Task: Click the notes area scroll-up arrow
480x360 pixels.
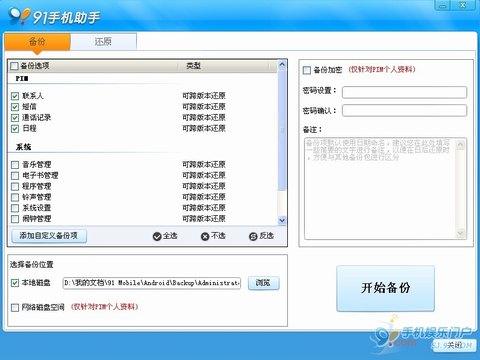Action: (x=460, y=145)
